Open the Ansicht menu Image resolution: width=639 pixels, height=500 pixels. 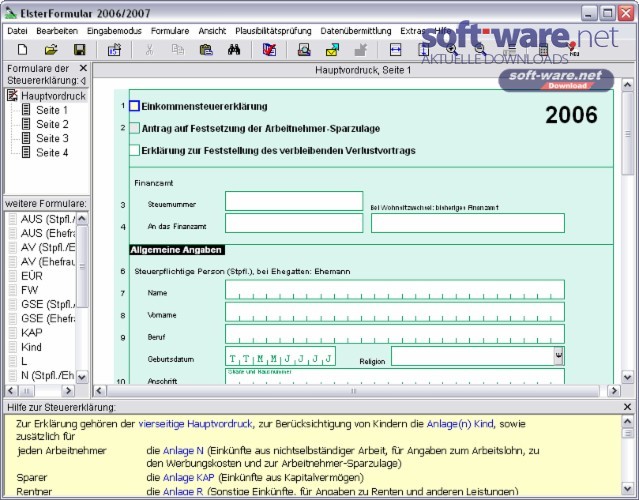pyautogui.click(x=212, y=31)
